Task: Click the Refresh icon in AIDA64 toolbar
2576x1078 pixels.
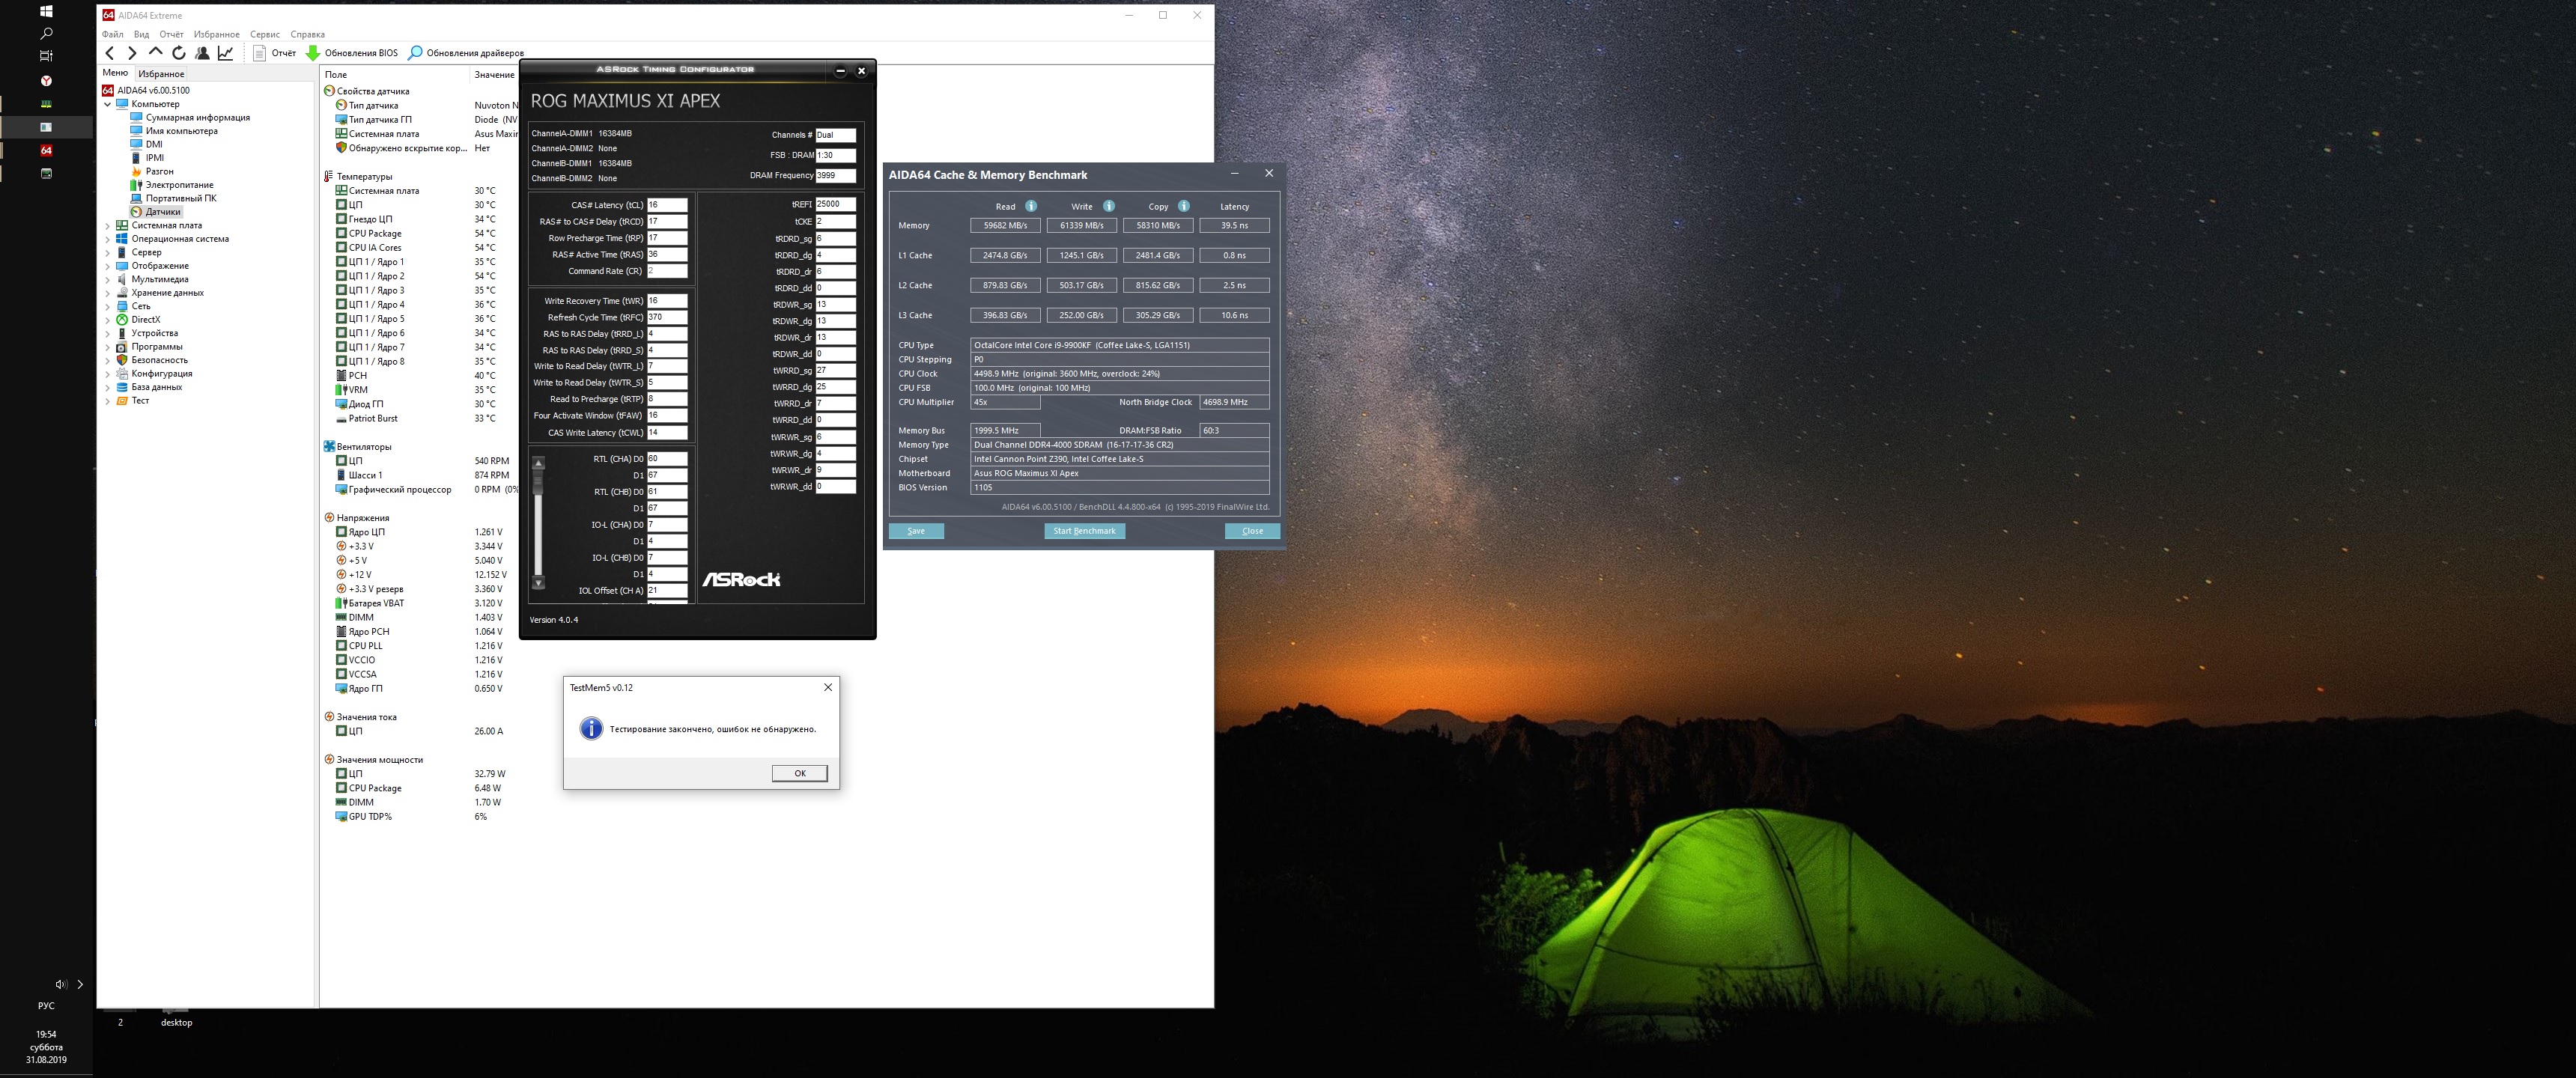Action: [179, 53]
